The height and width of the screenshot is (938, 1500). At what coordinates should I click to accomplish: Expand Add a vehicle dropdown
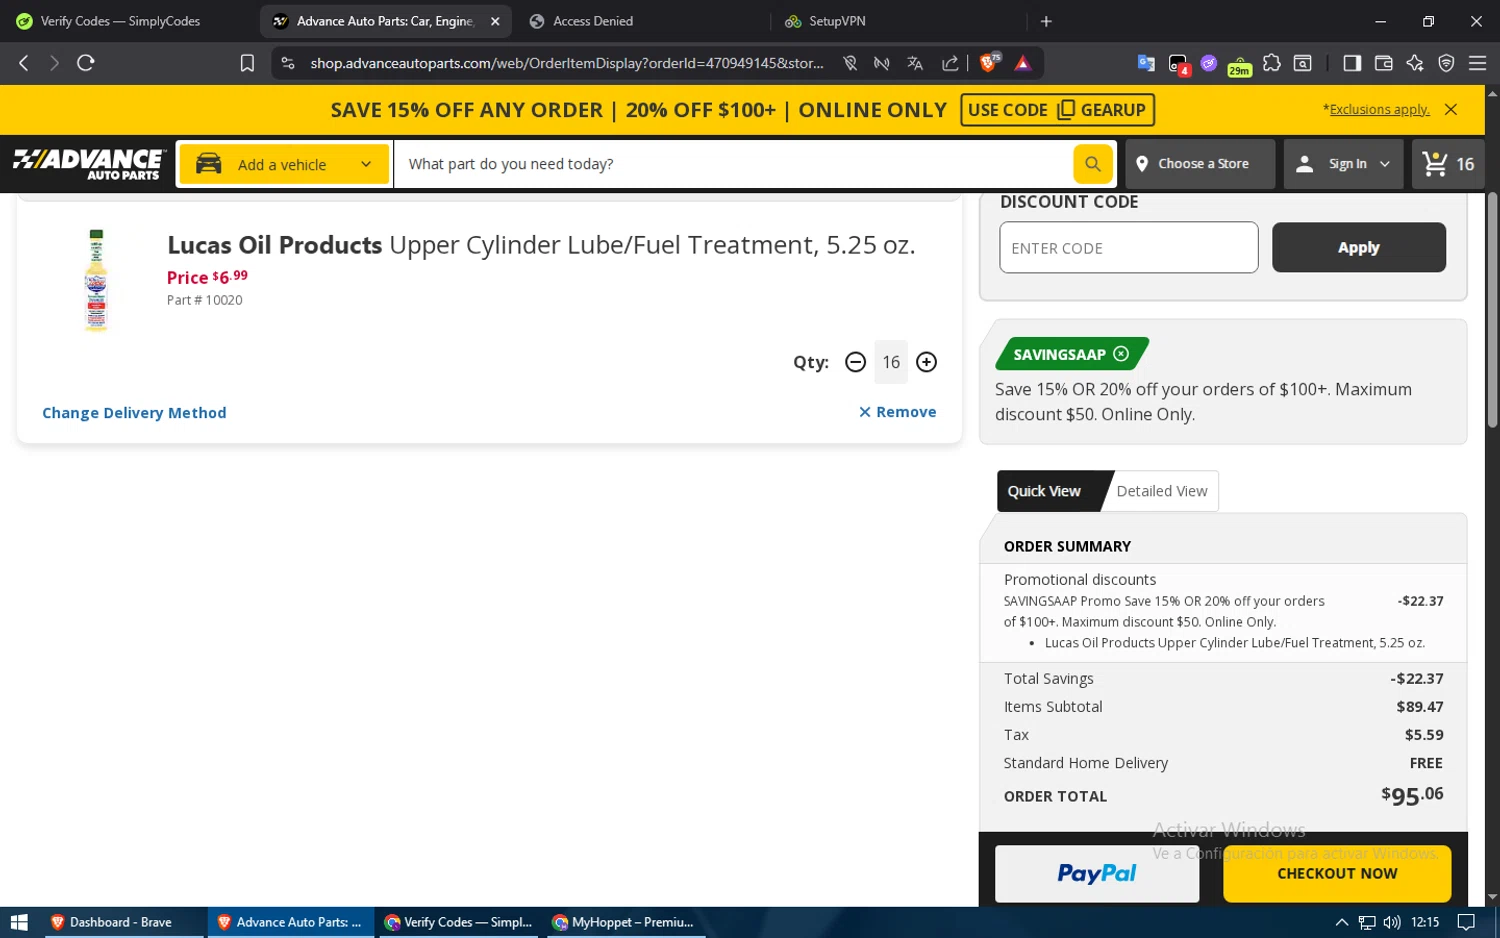284,164
